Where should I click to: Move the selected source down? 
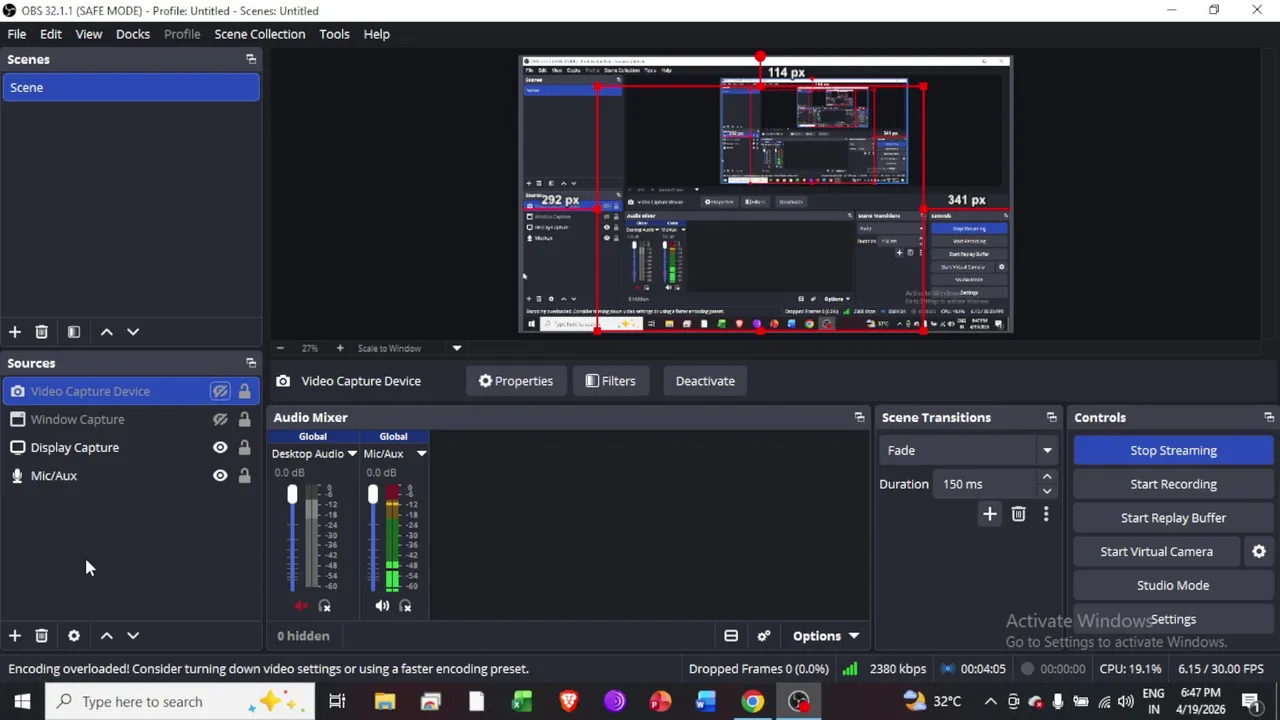[132, 636]
